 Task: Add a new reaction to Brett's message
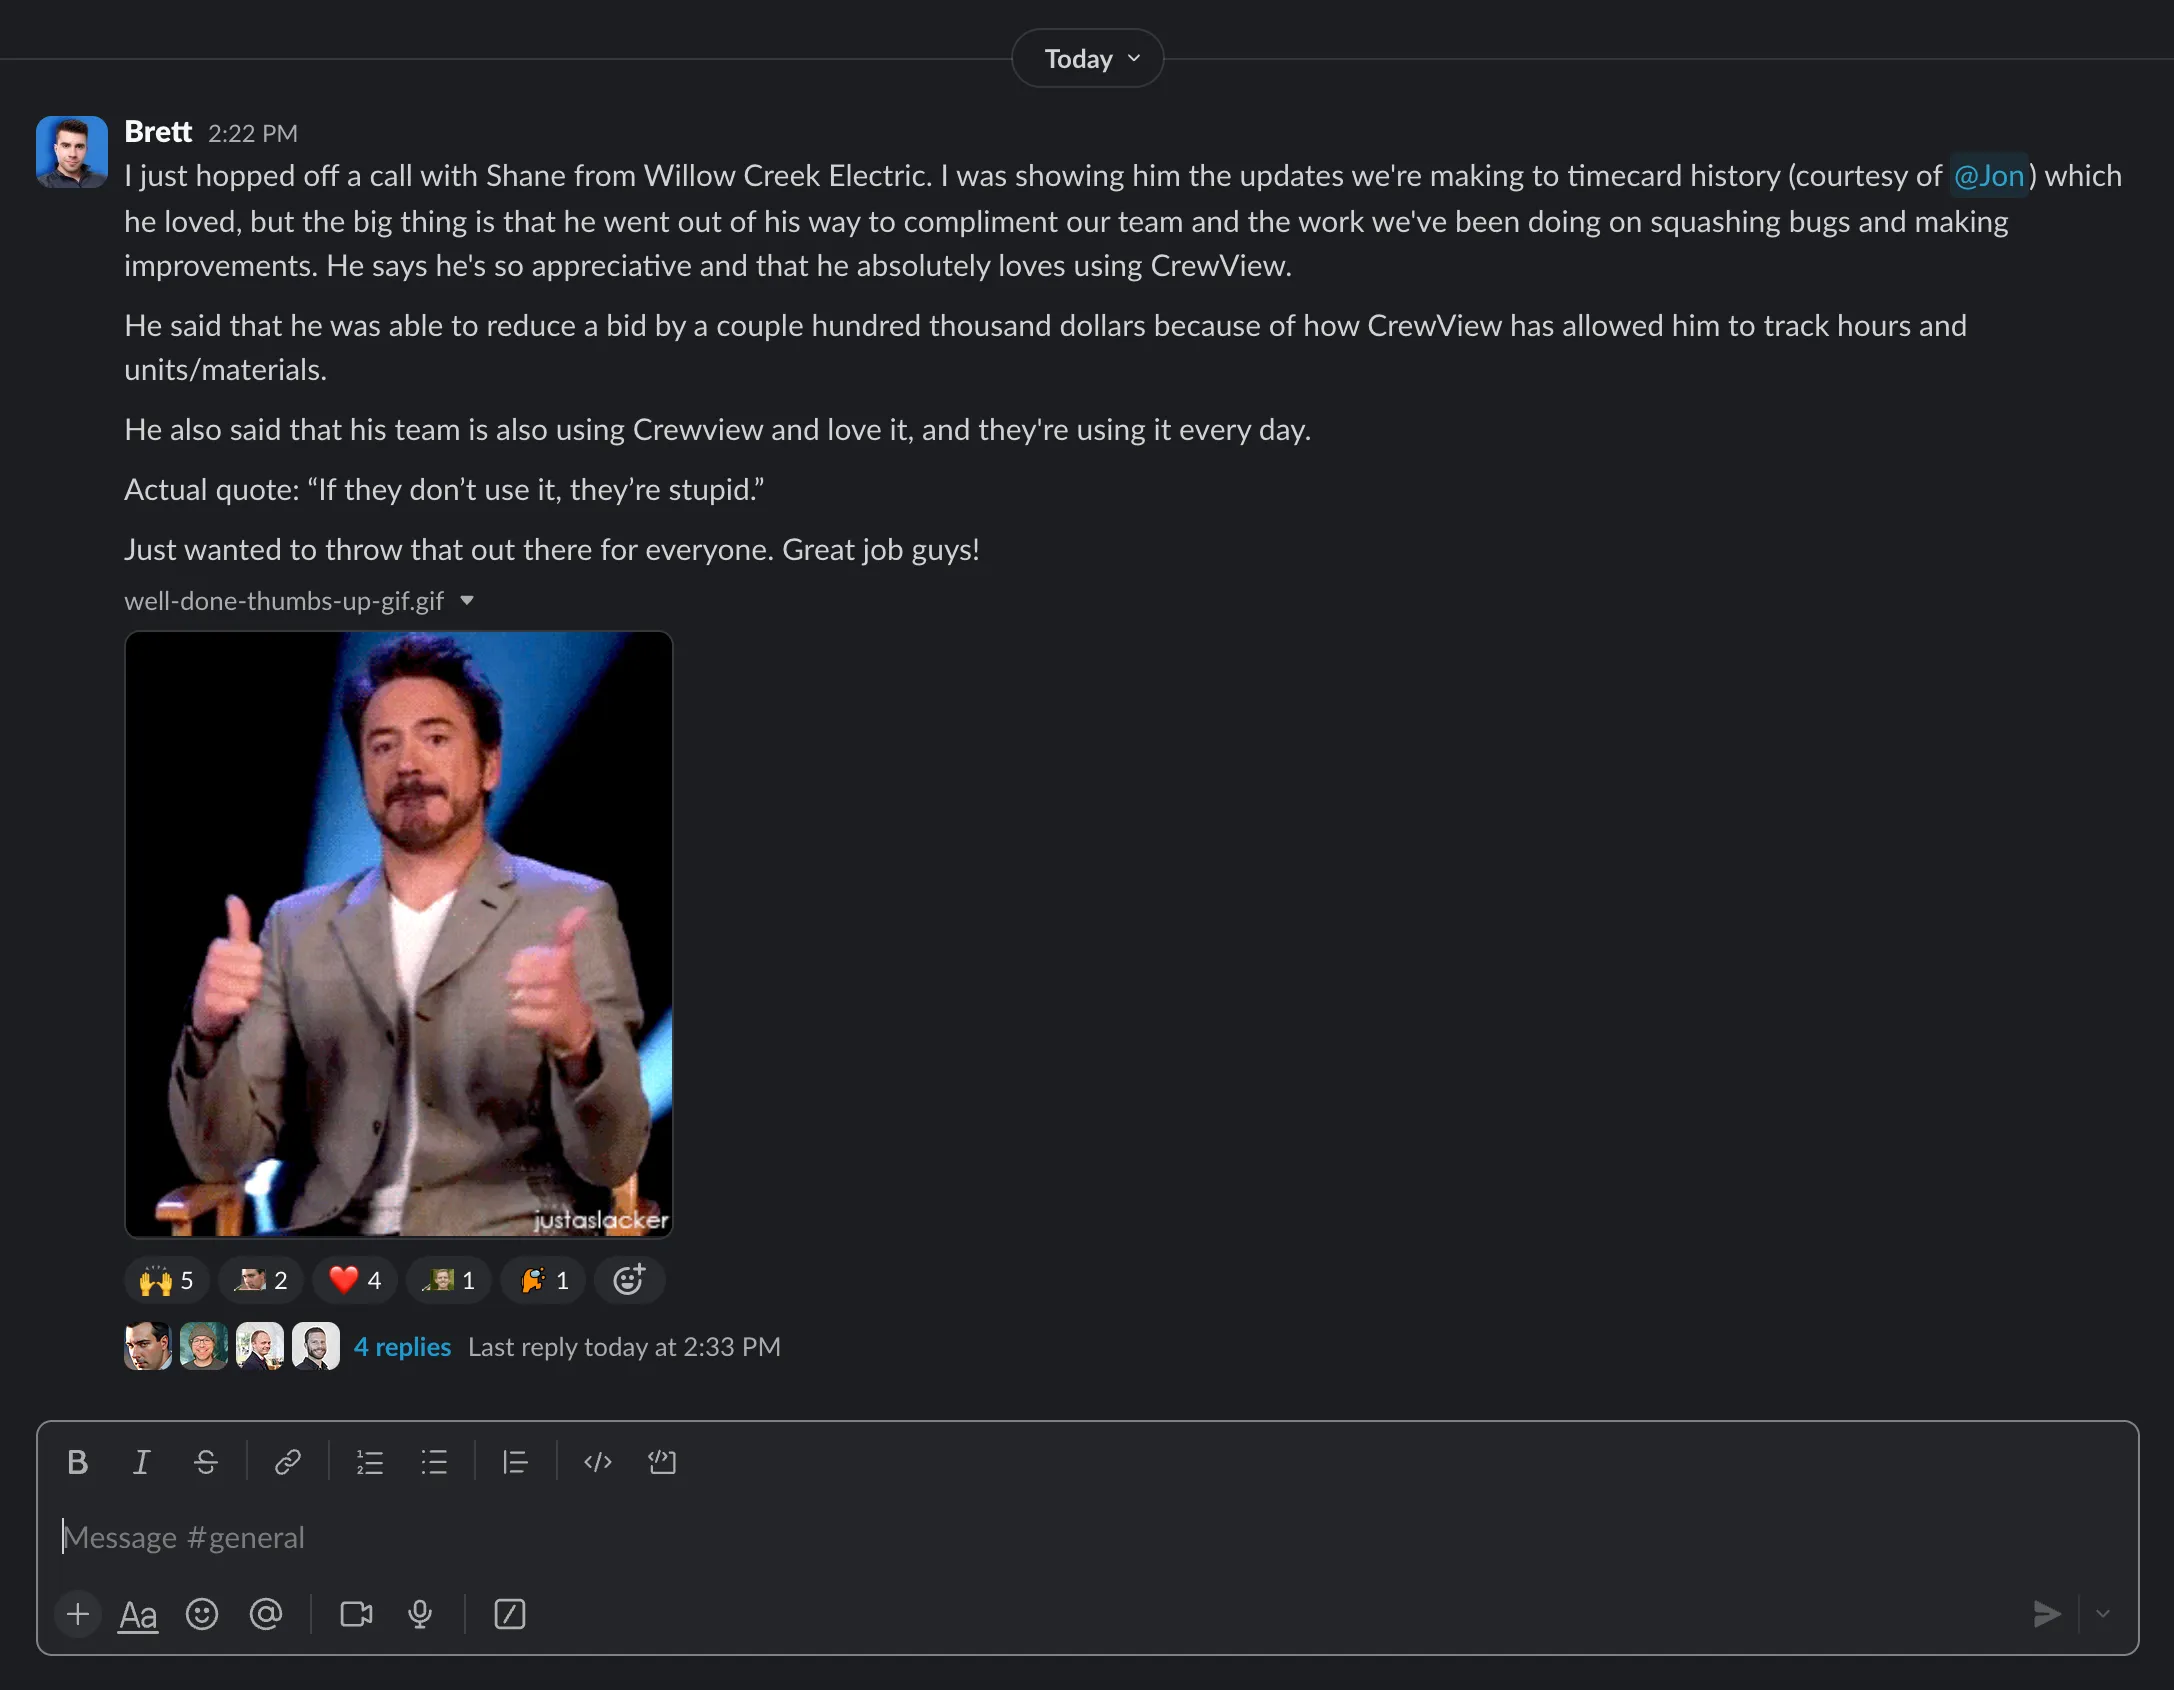tap(629, 1280)
